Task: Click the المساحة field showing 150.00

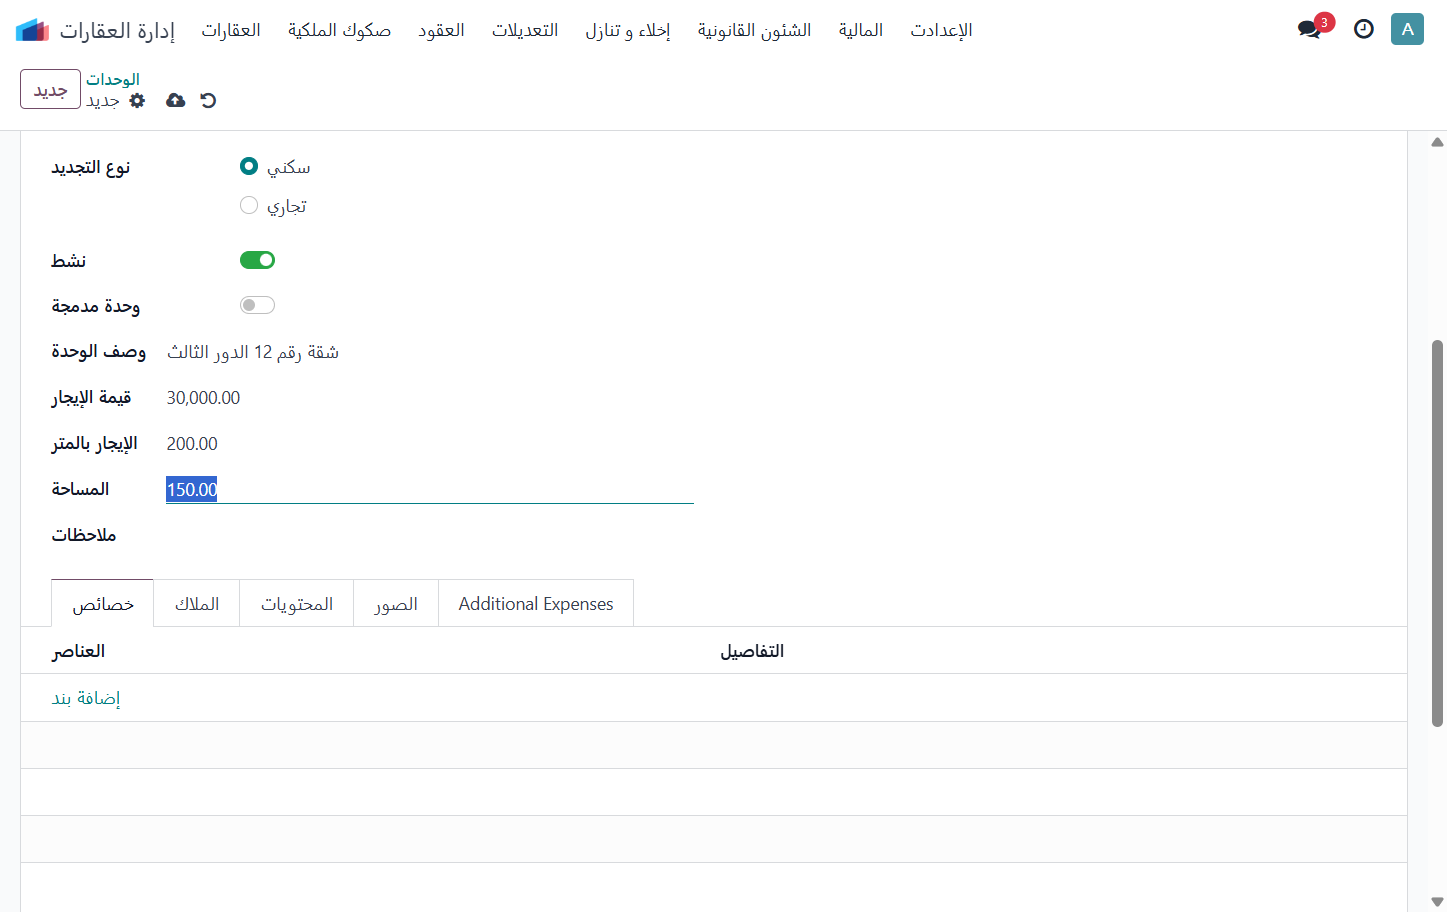Action: click(x=430, y=489)
